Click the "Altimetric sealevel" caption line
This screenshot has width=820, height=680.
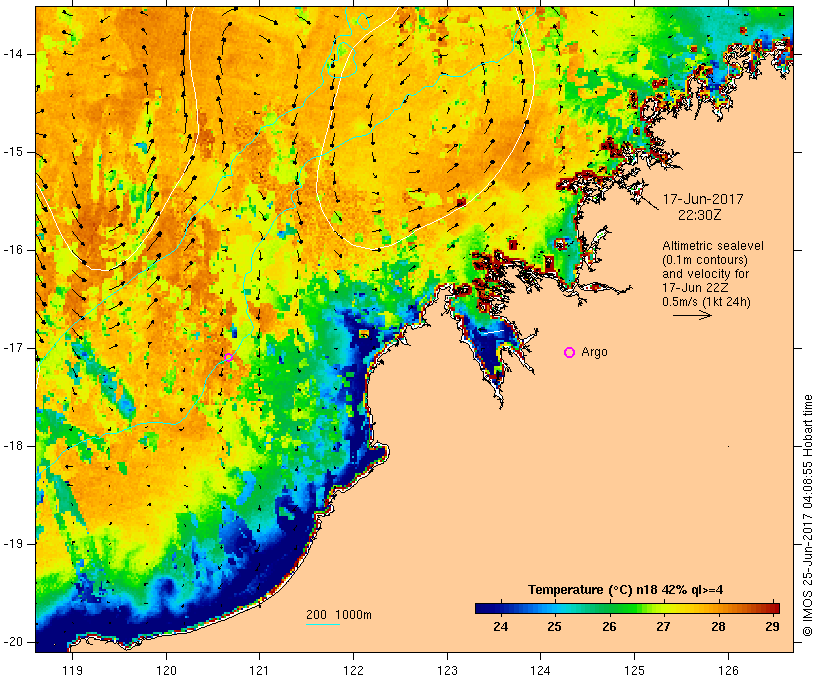click(x=713, y=246)
